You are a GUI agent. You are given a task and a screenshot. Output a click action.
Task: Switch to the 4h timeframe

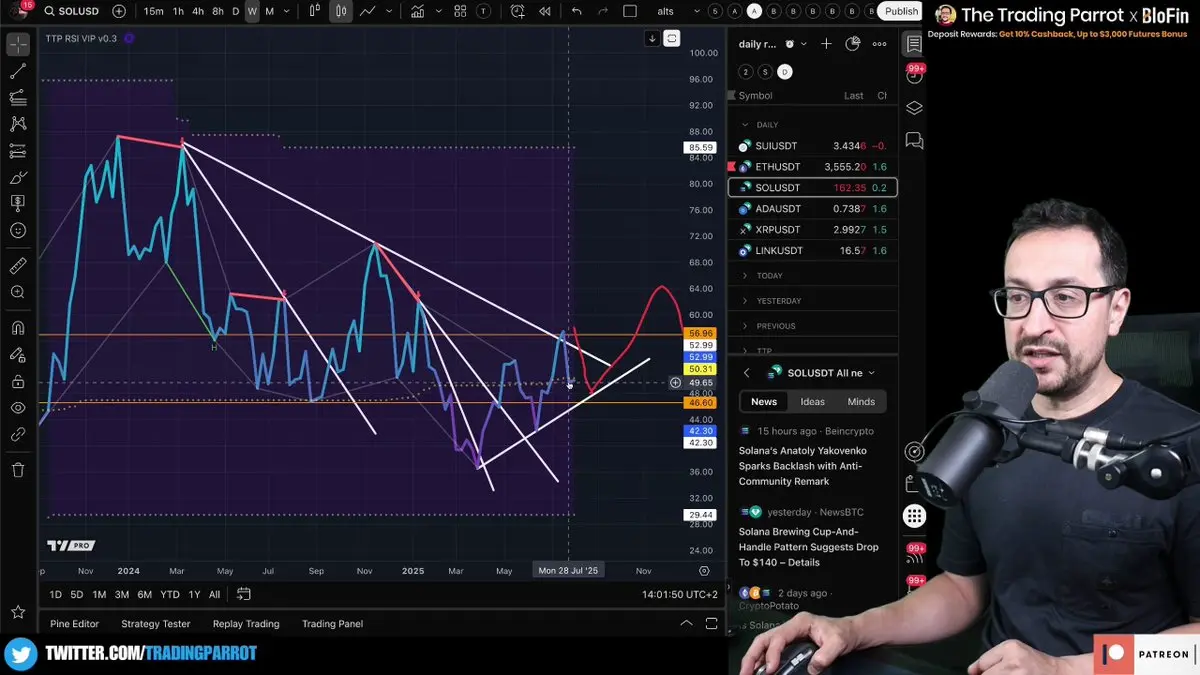[x=198, y=11]
